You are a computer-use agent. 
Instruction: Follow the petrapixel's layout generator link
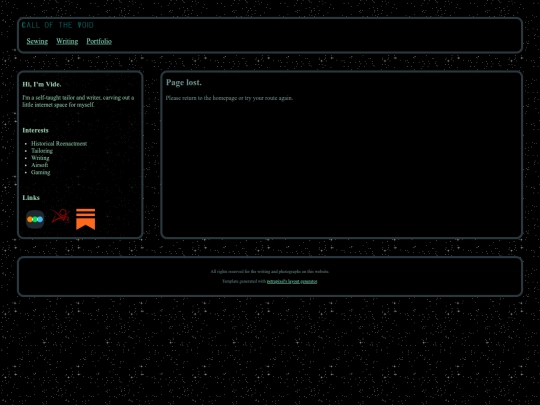tap(292, 281)
